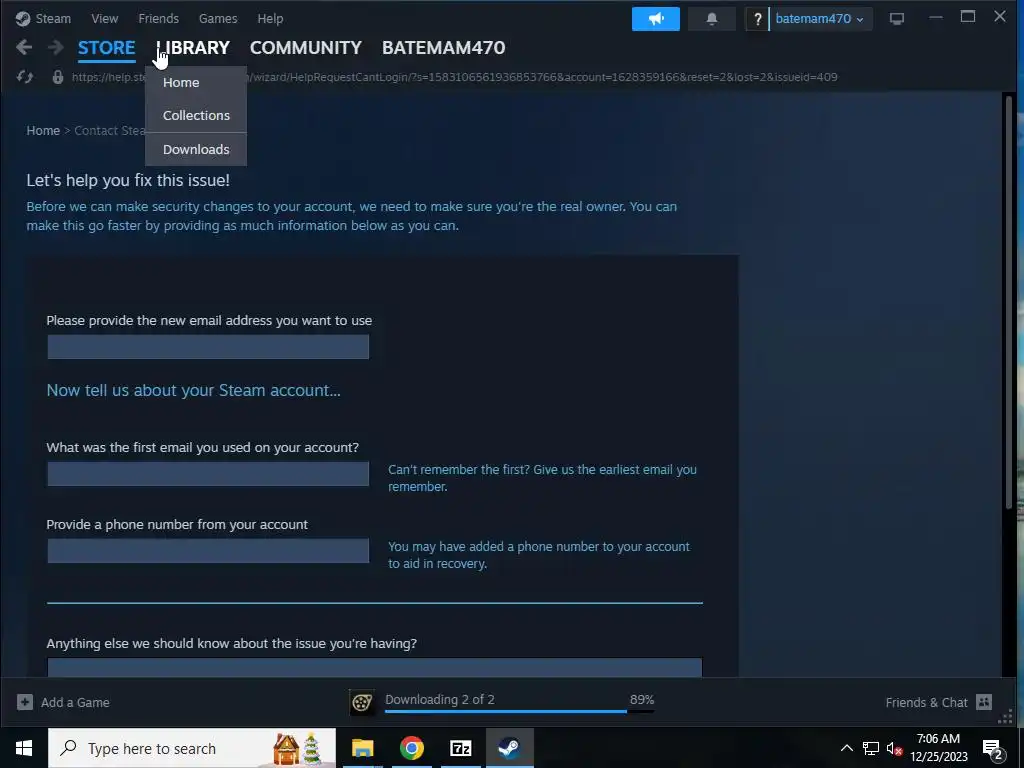The image size is (1024, 768).
Task: Go forward with the right arrow
Action: click(x=56, y=47)
